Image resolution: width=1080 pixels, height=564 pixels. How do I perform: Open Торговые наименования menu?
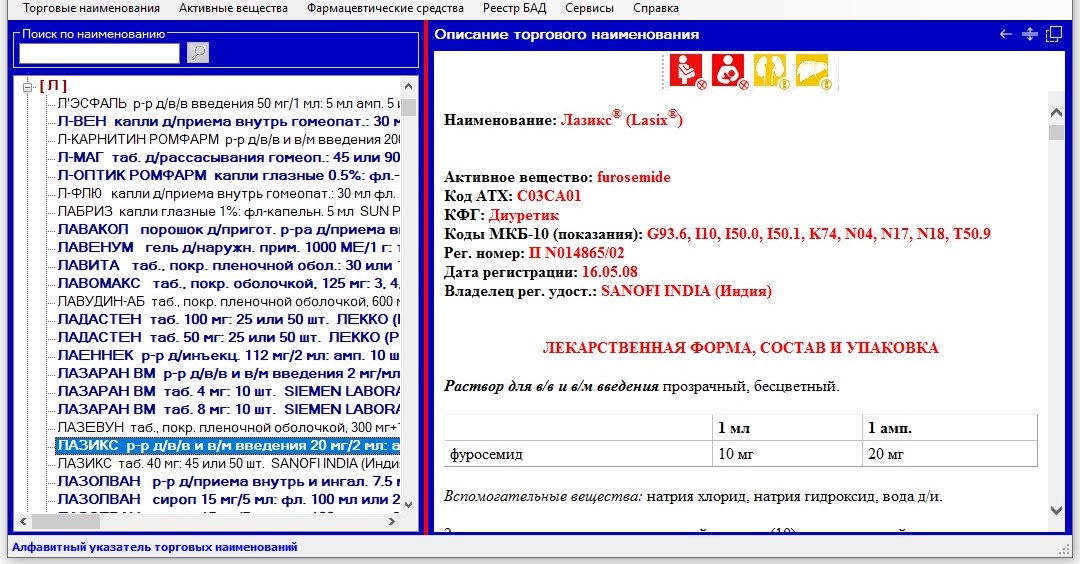92,8
